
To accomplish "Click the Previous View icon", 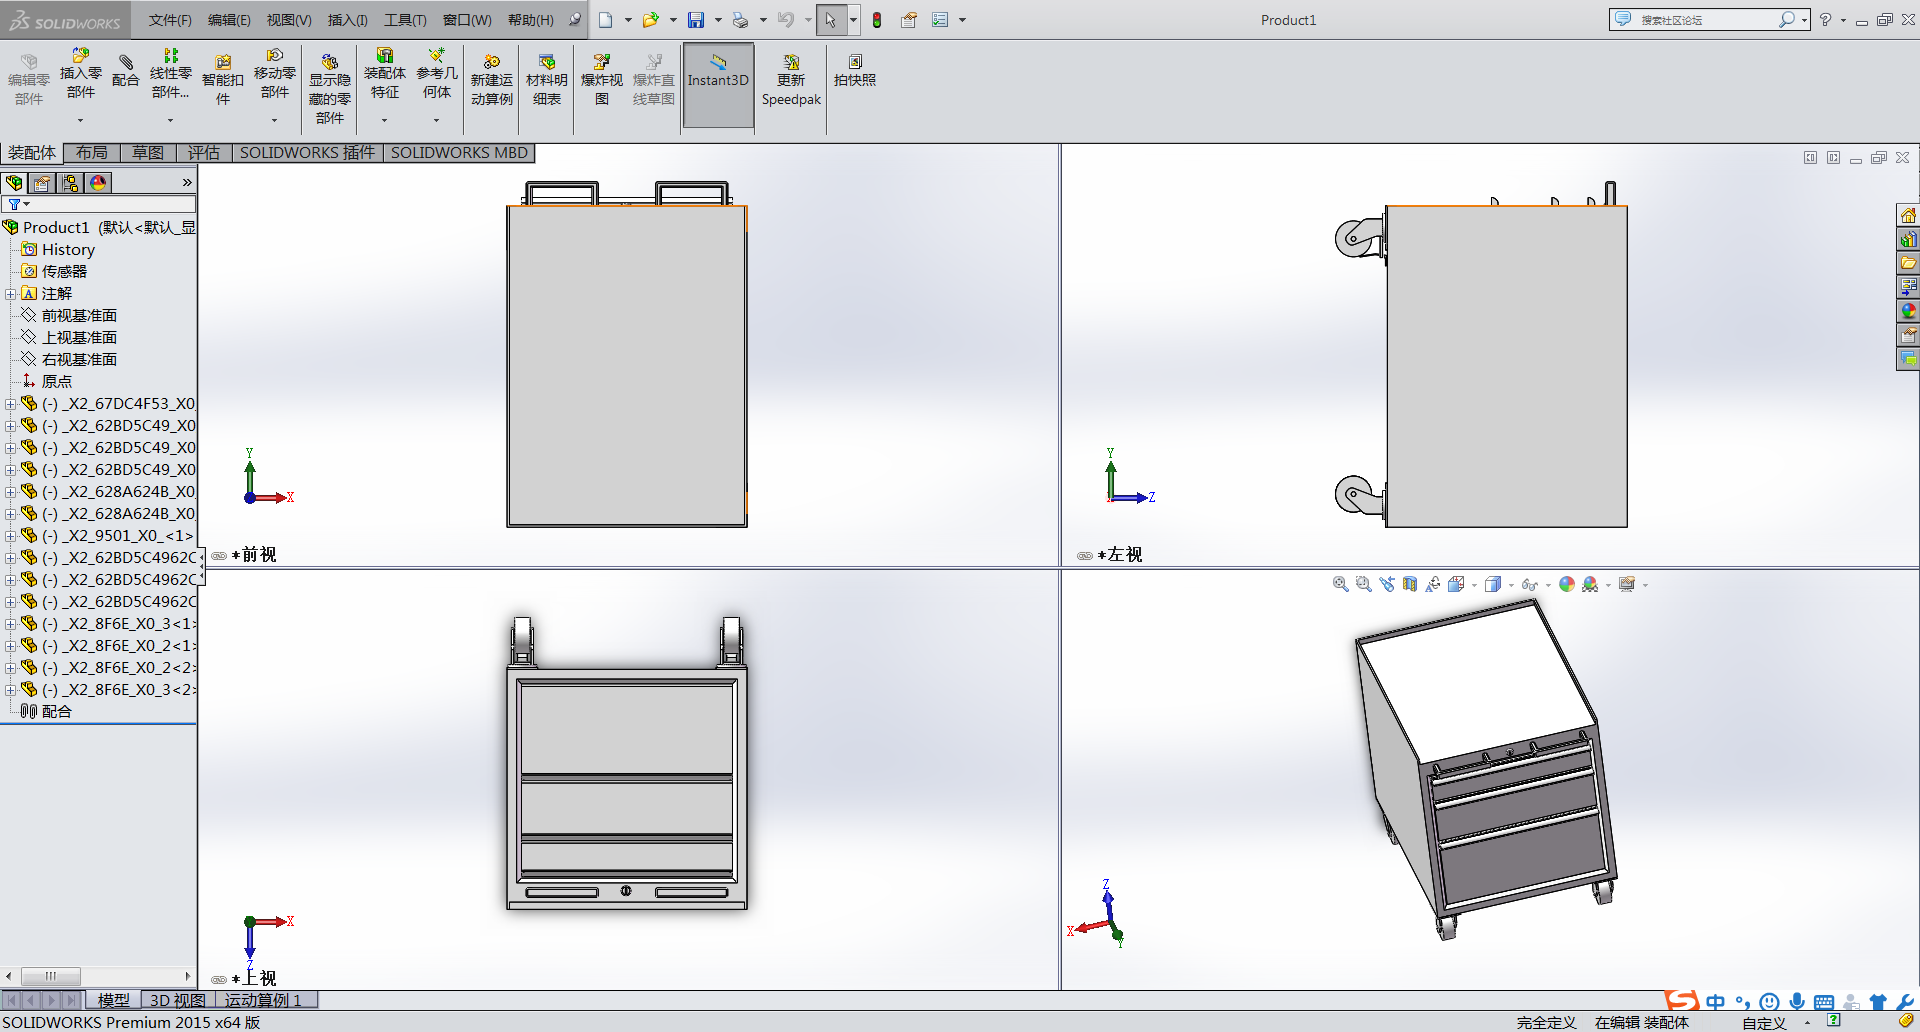I will [x=1387, y=584].
